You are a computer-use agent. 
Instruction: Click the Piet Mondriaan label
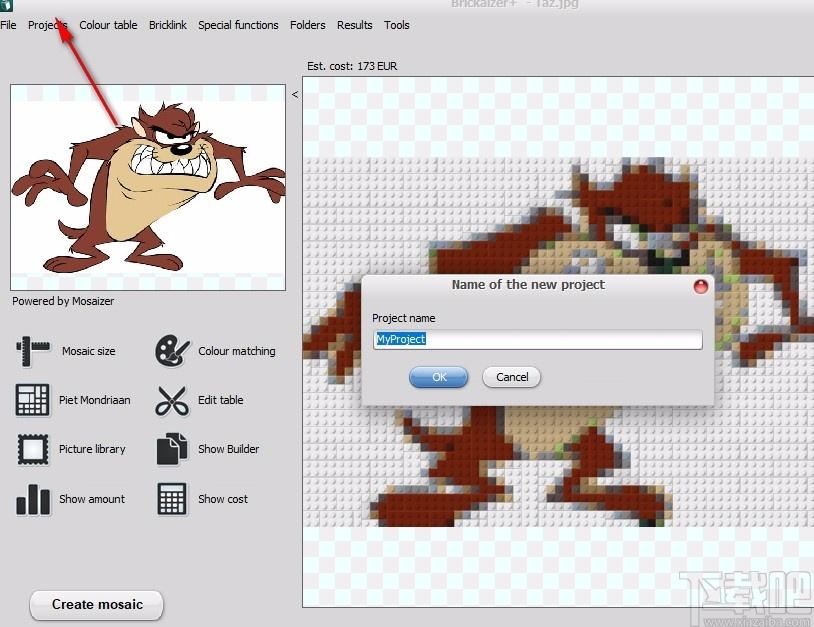pos(94,400)
